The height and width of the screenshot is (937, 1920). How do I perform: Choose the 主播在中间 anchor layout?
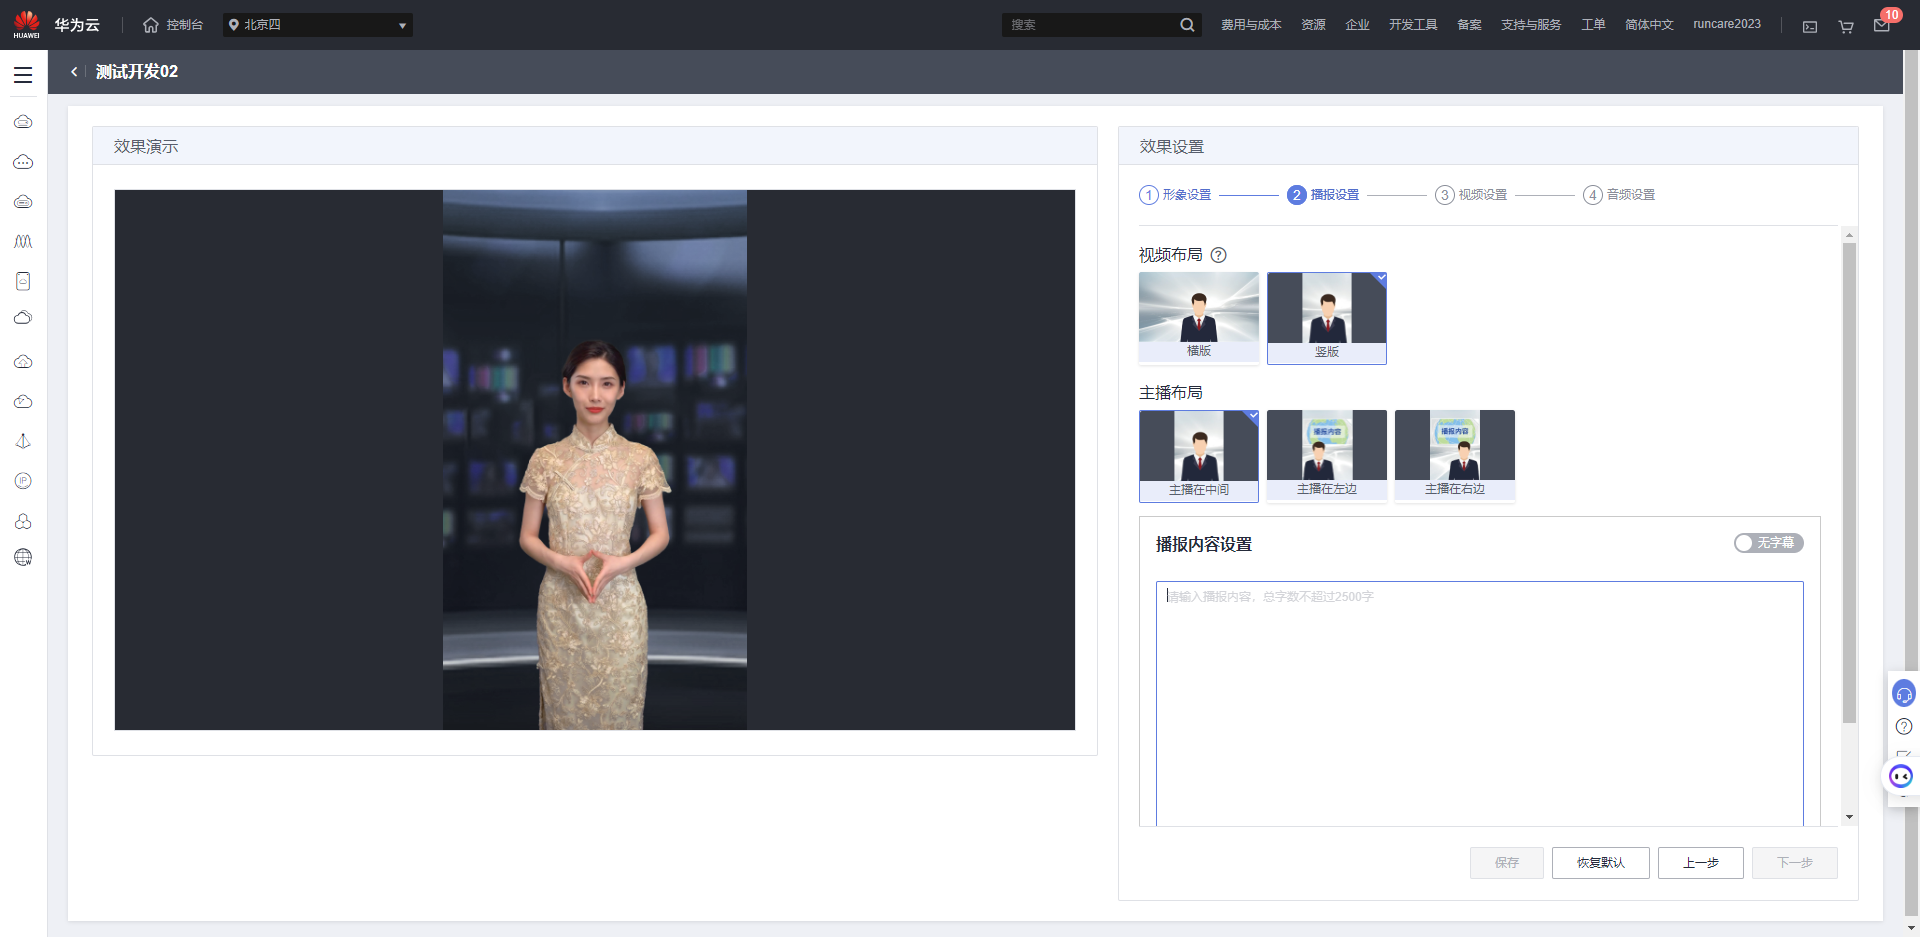[1199, 456]
